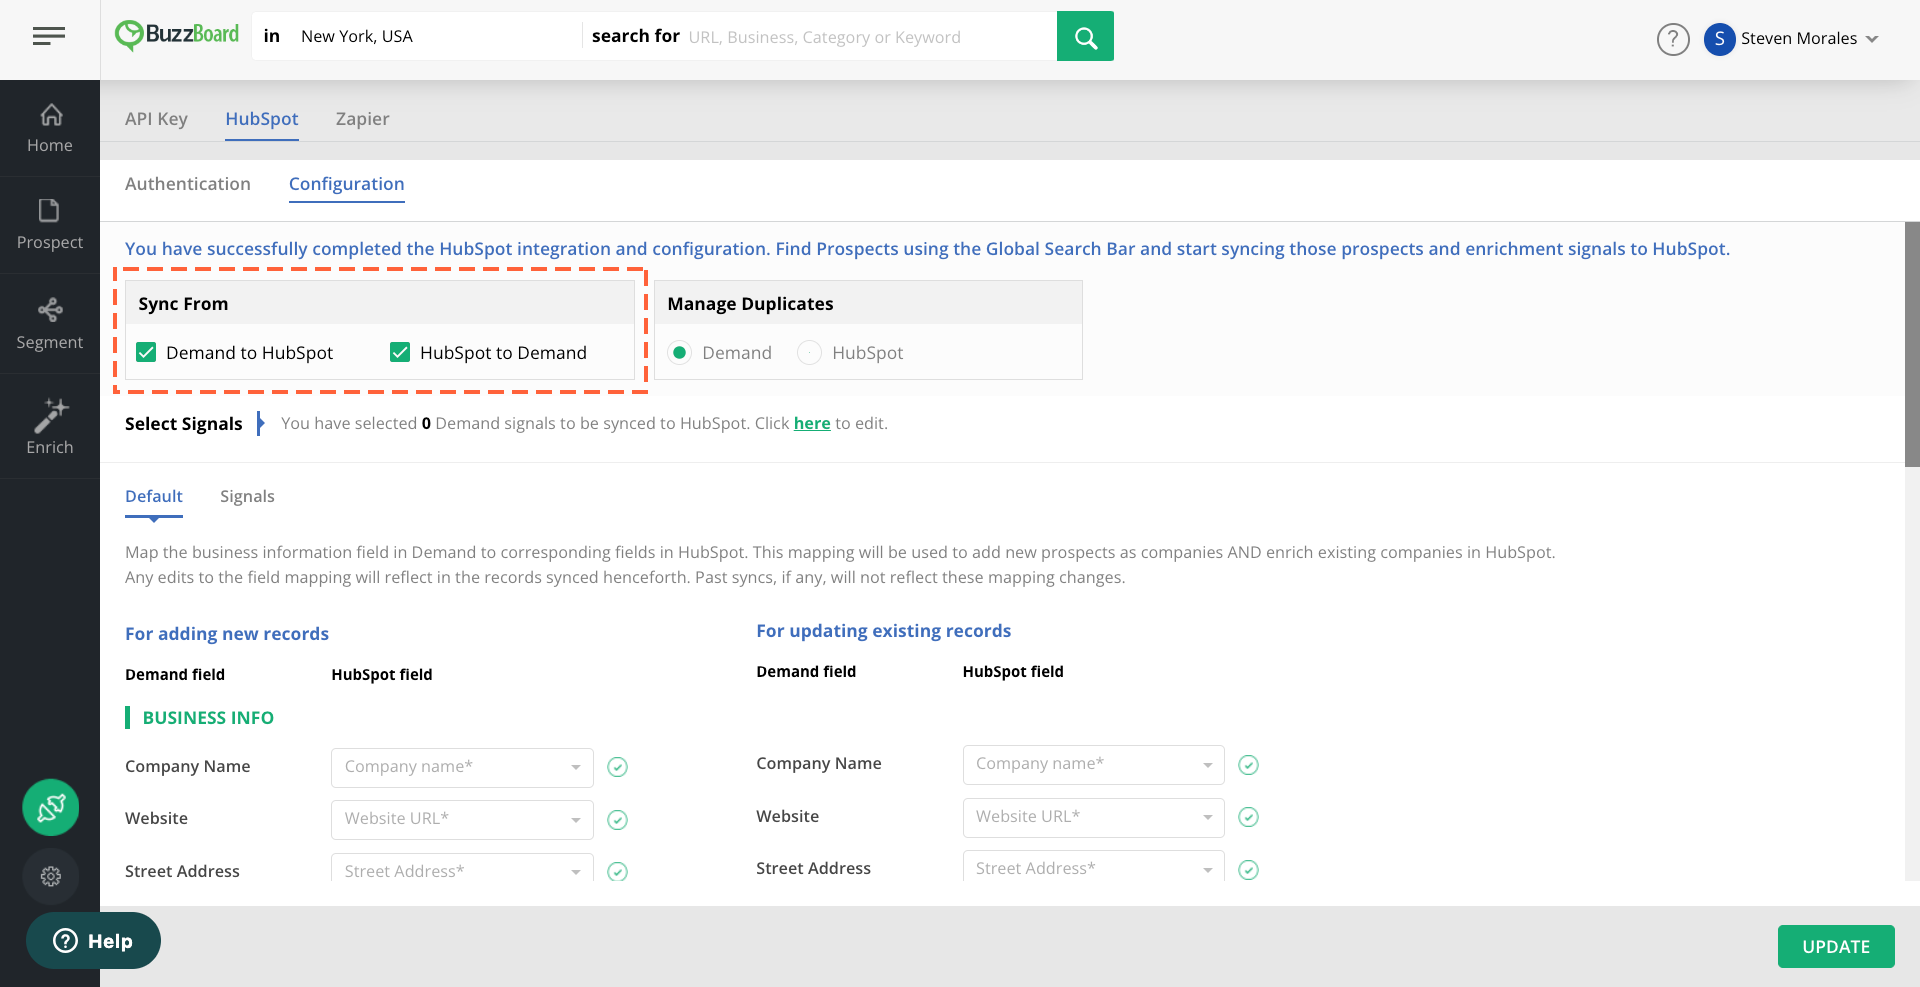Click check icon beside new-records Company name
The image size is (1920, 987).
click(618, 767)
